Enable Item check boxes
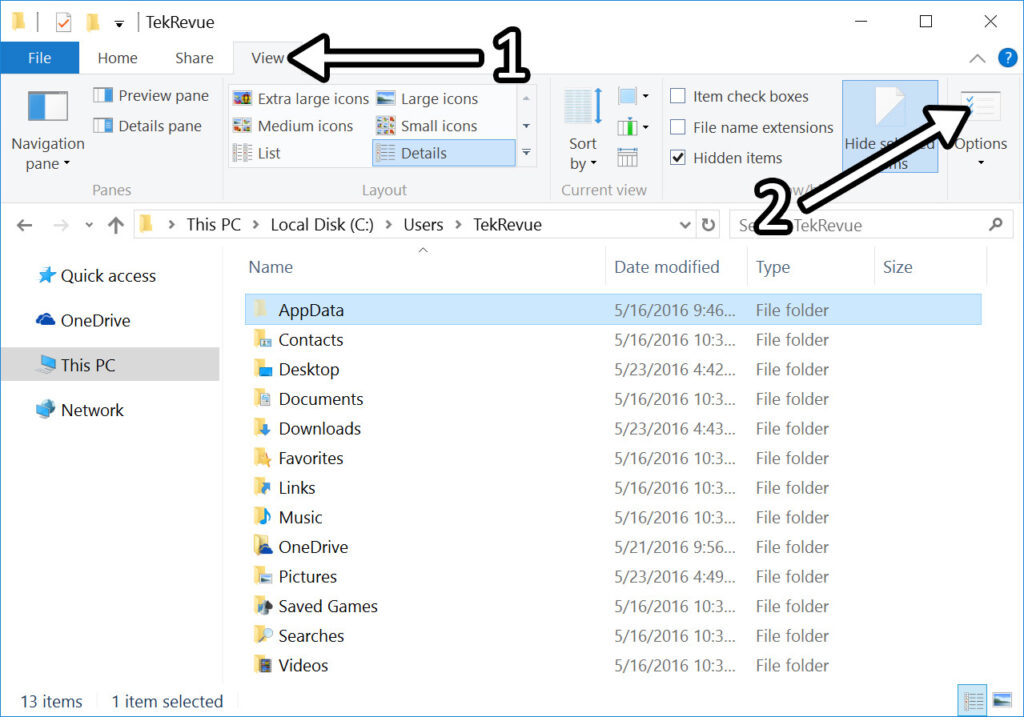 677,96
